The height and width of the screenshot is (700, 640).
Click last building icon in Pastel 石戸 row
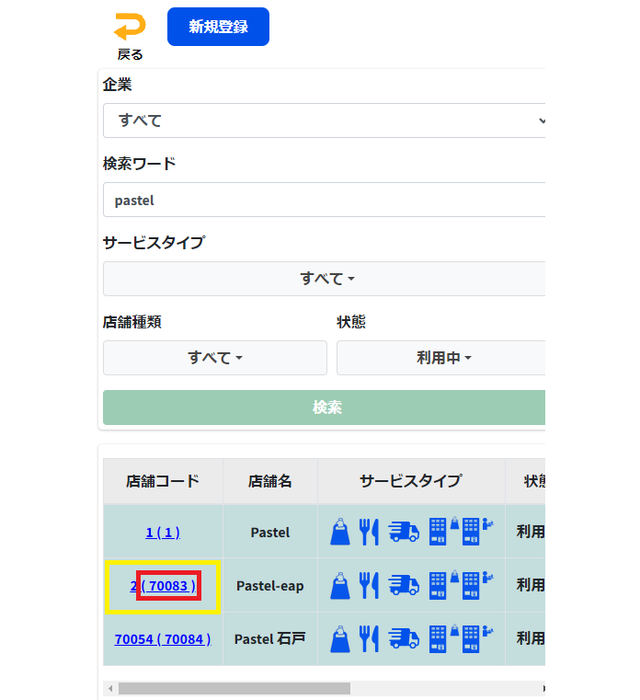[x=472, y=638]
